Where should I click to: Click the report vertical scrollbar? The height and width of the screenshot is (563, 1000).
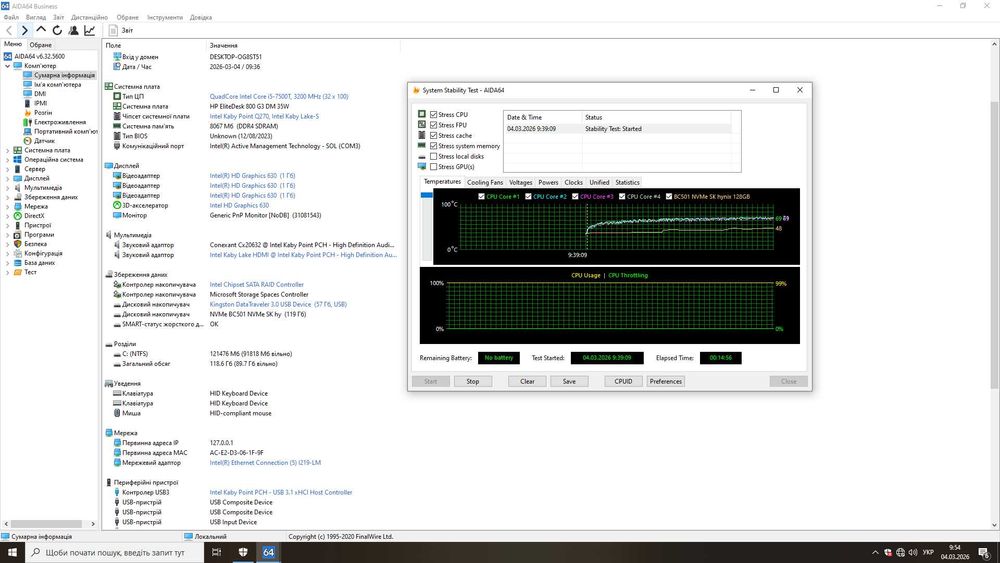pos(994,245)
